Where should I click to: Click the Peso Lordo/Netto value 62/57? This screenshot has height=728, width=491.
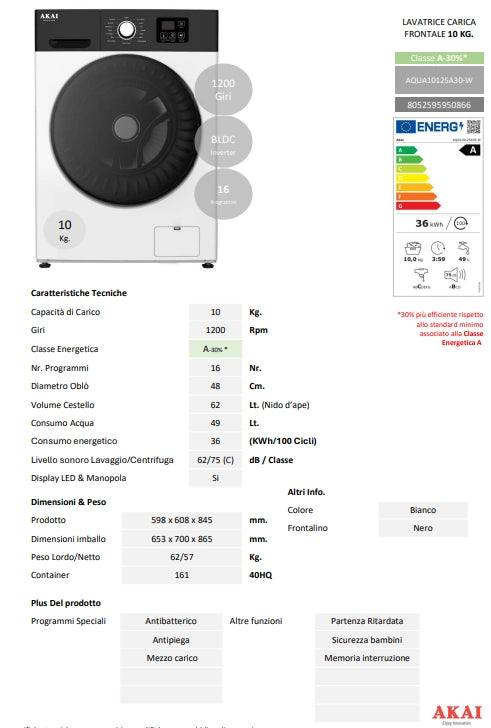coord(182,557)
